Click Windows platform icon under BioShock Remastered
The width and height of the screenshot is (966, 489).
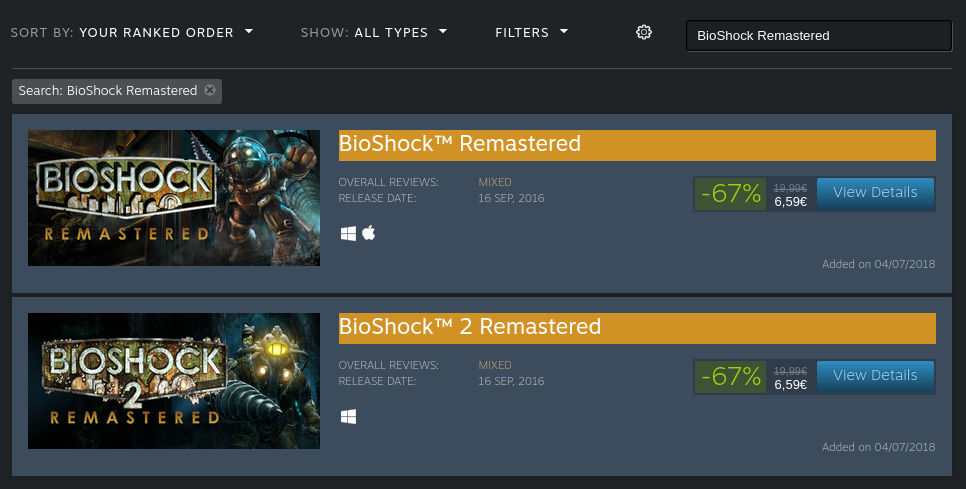pos(348,233)
